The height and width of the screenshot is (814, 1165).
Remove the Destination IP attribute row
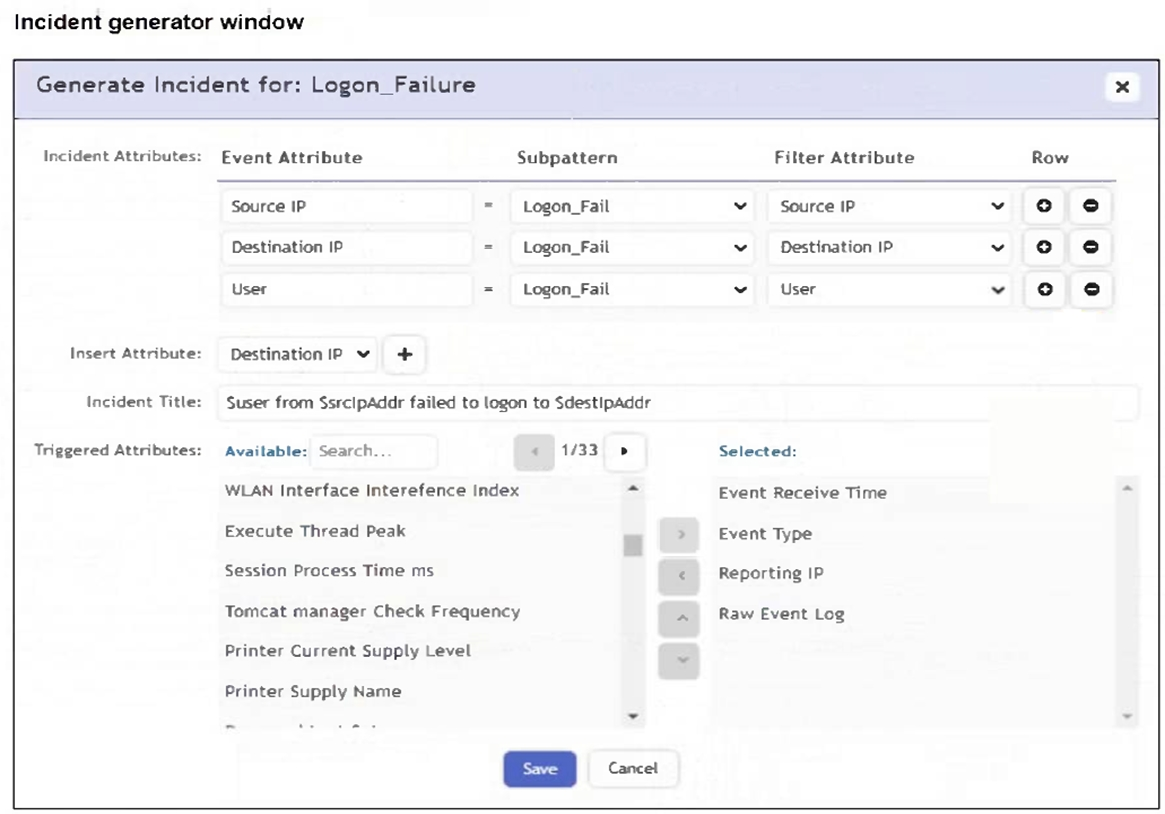1090,247
